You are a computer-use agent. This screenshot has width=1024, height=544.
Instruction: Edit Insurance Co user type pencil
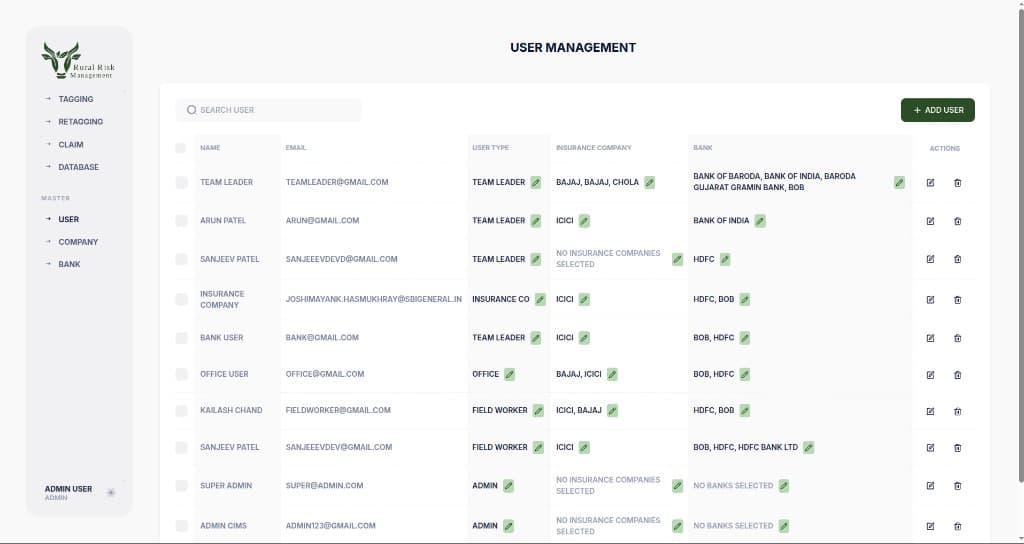[540, 299]
